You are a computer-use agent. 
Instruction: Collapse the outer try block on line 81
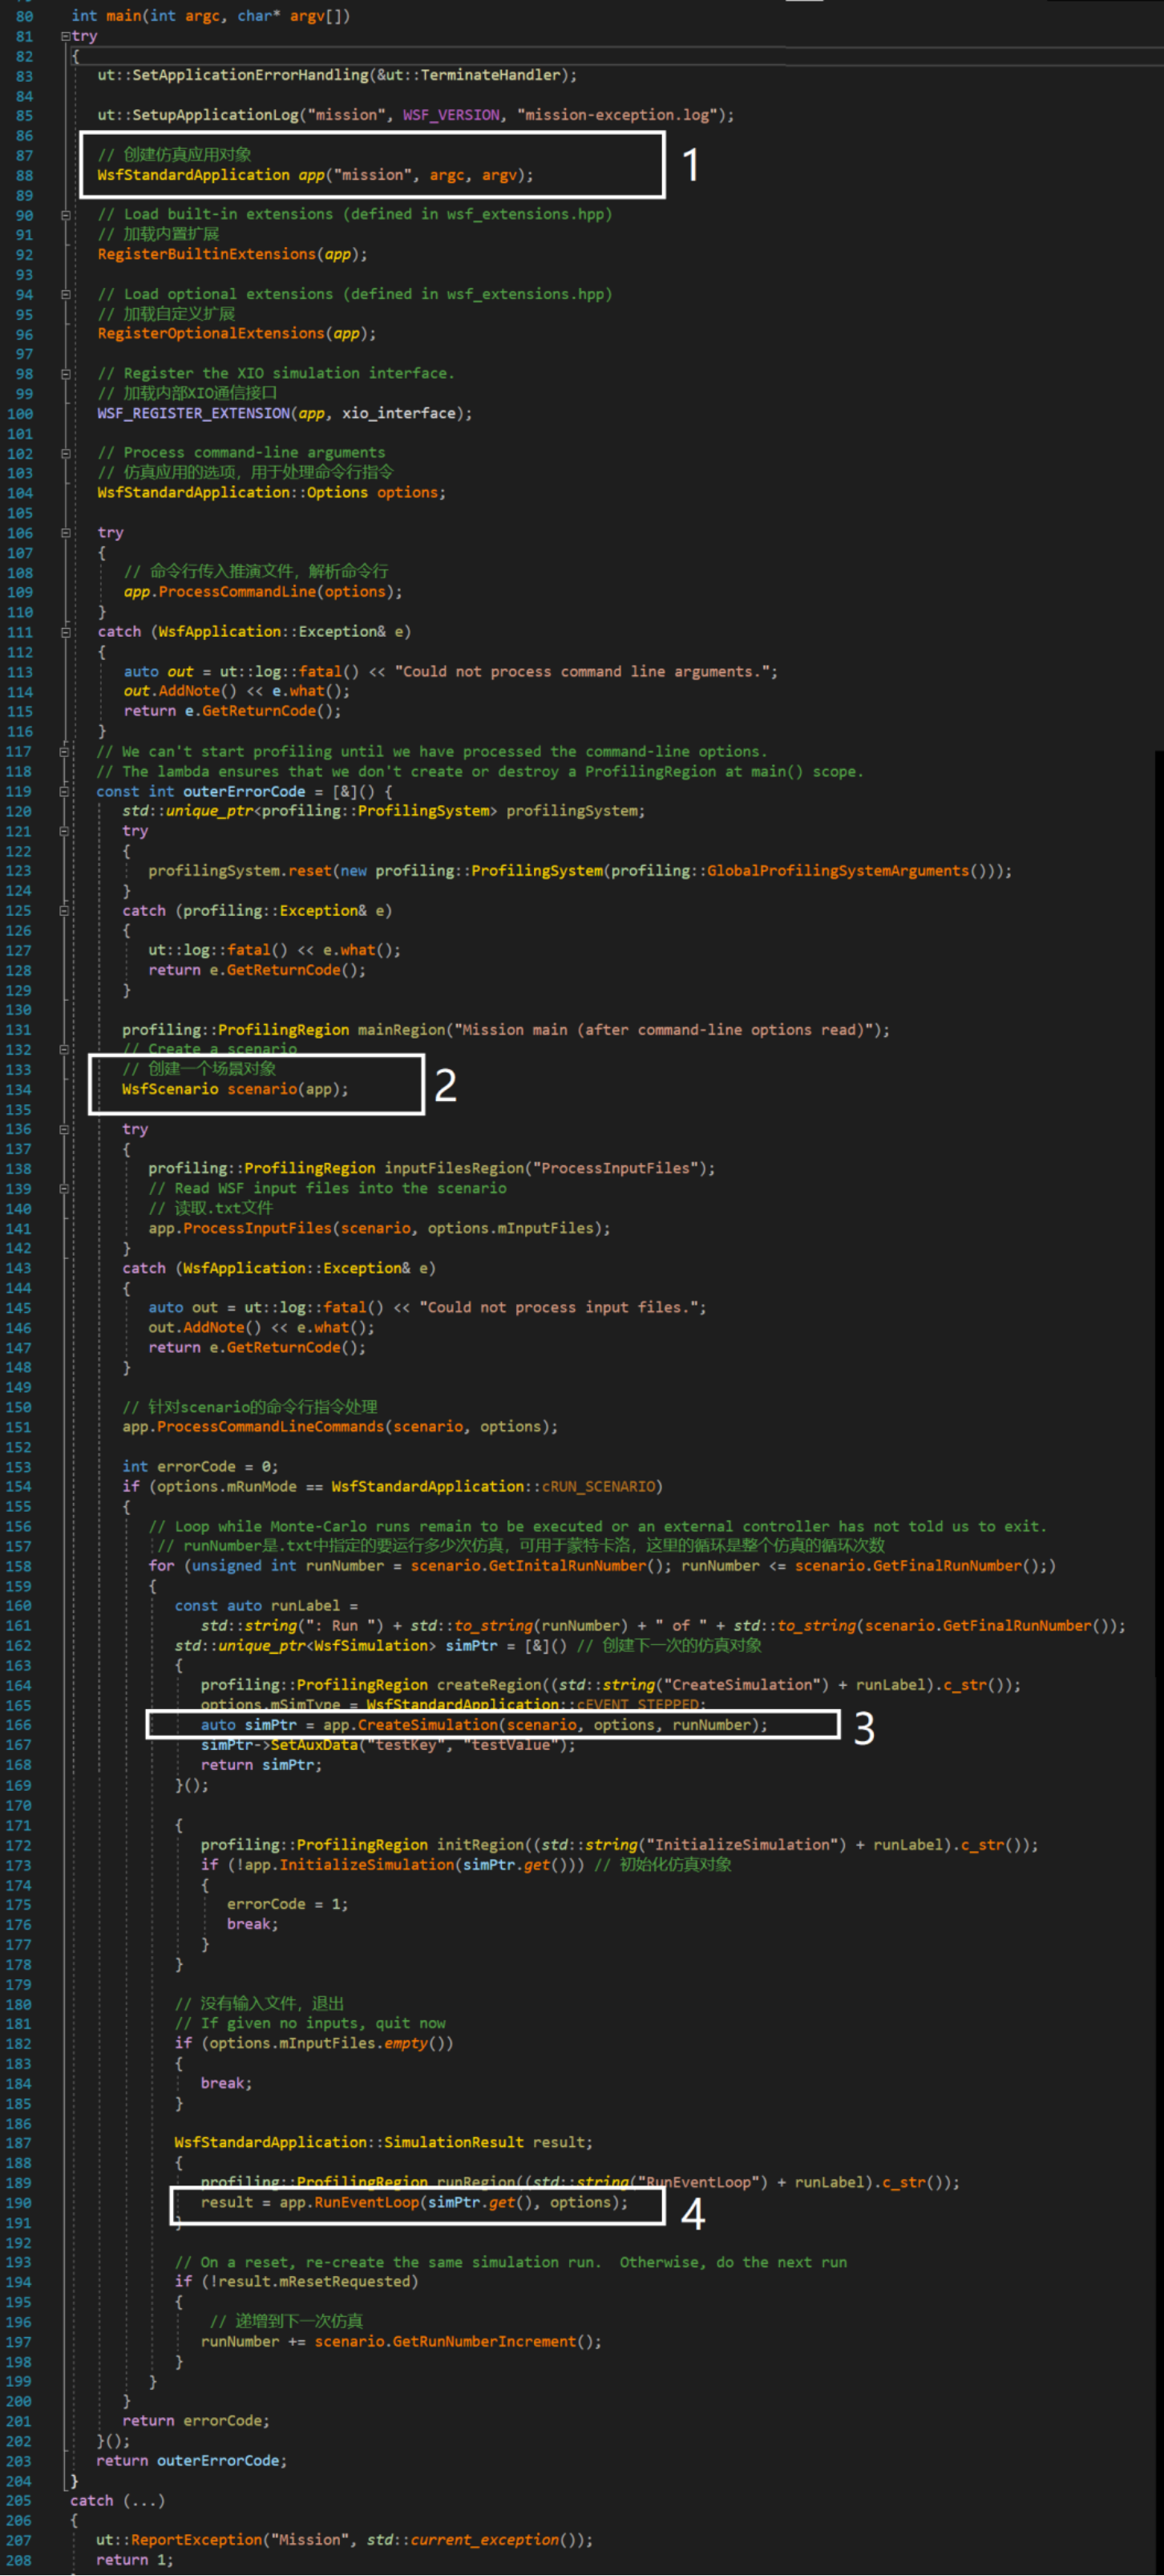[65, 36]
